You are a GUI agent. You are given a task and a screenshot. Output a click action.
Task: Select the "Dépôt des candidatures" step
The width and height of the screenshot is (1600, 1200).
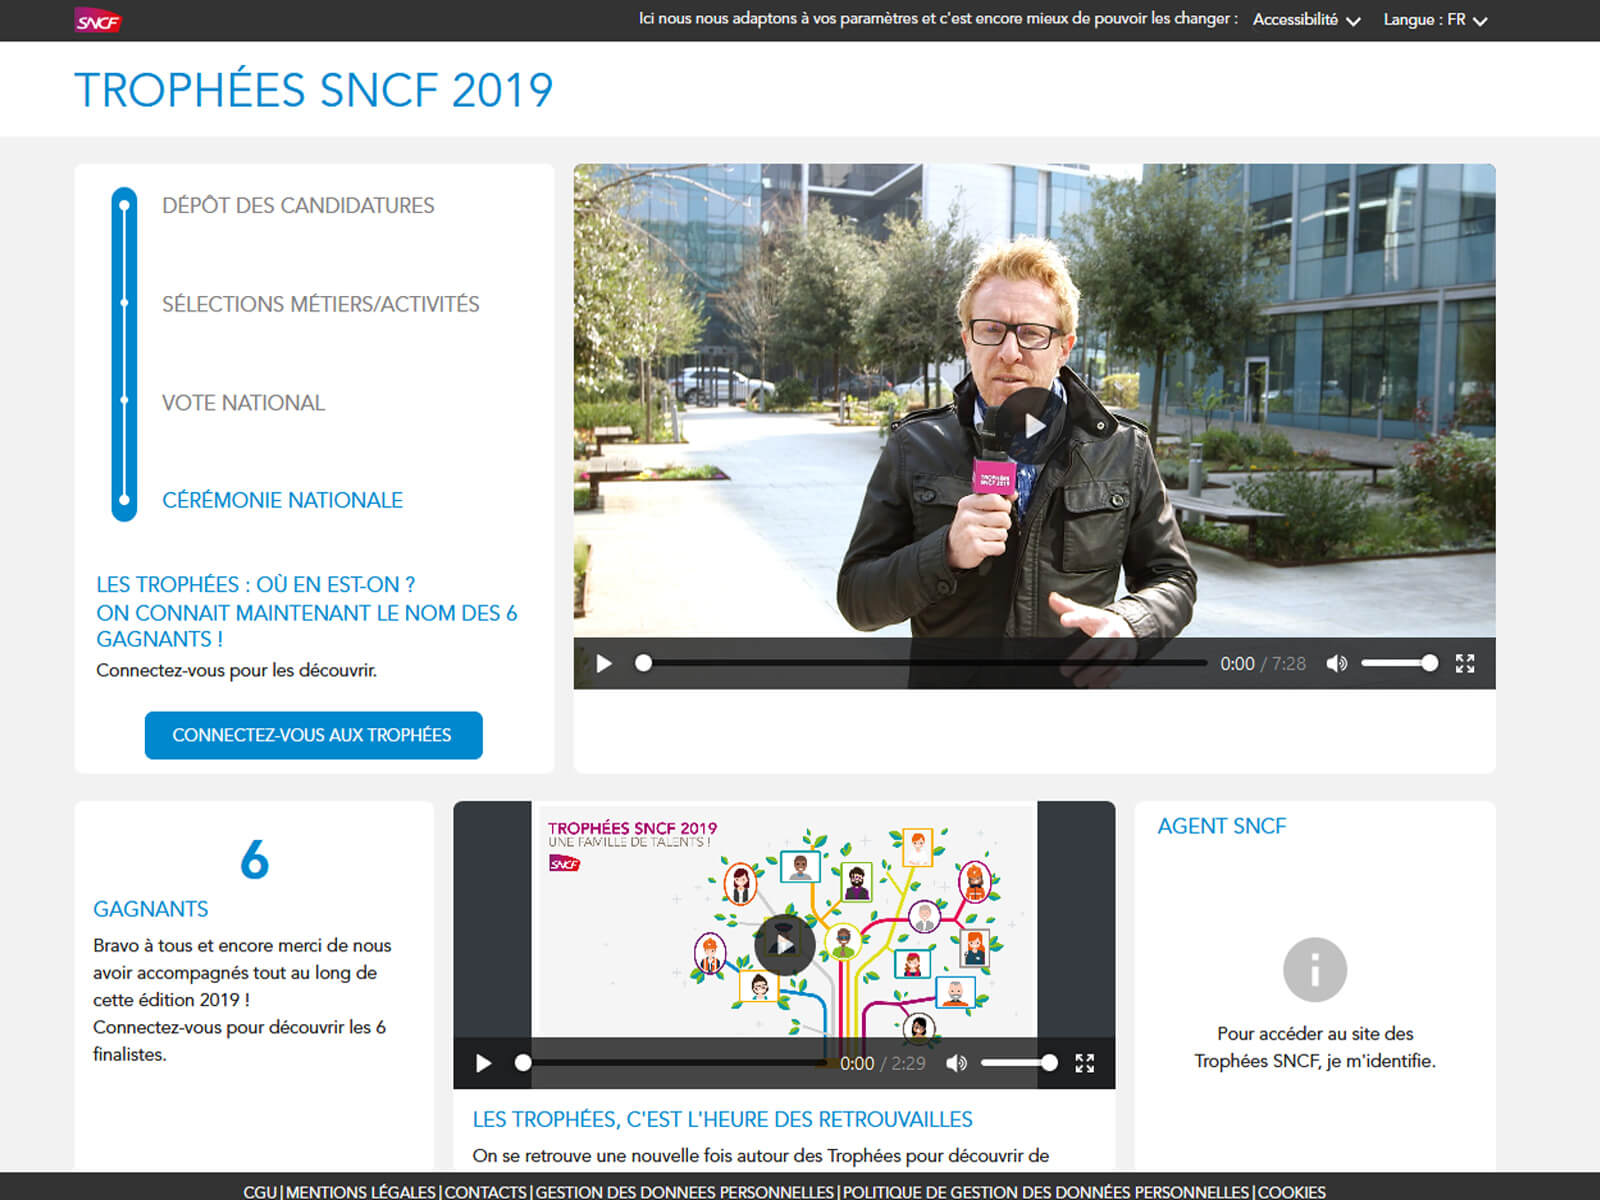point(297,205)
